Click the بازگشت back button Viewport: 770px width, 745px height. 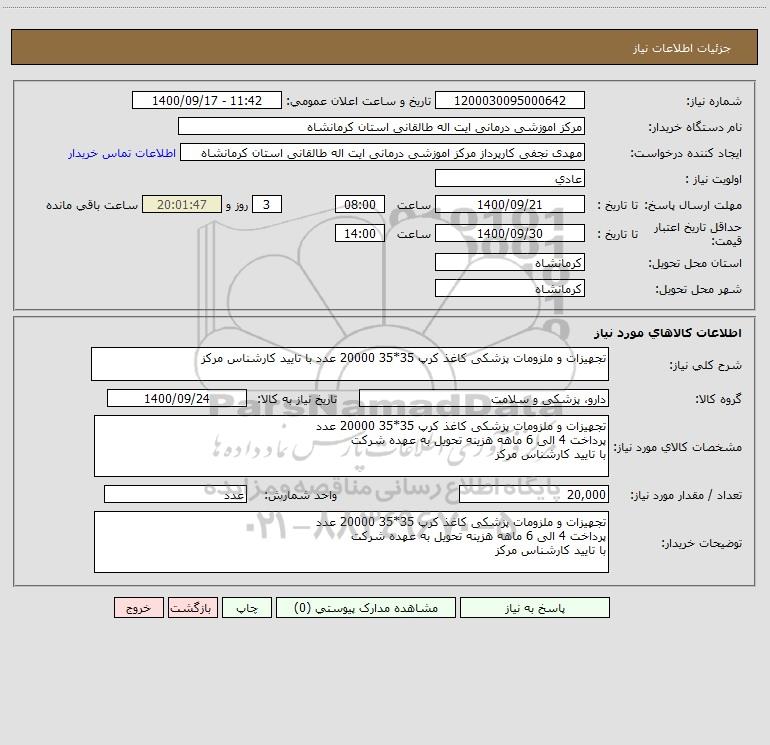click(192, 607)
